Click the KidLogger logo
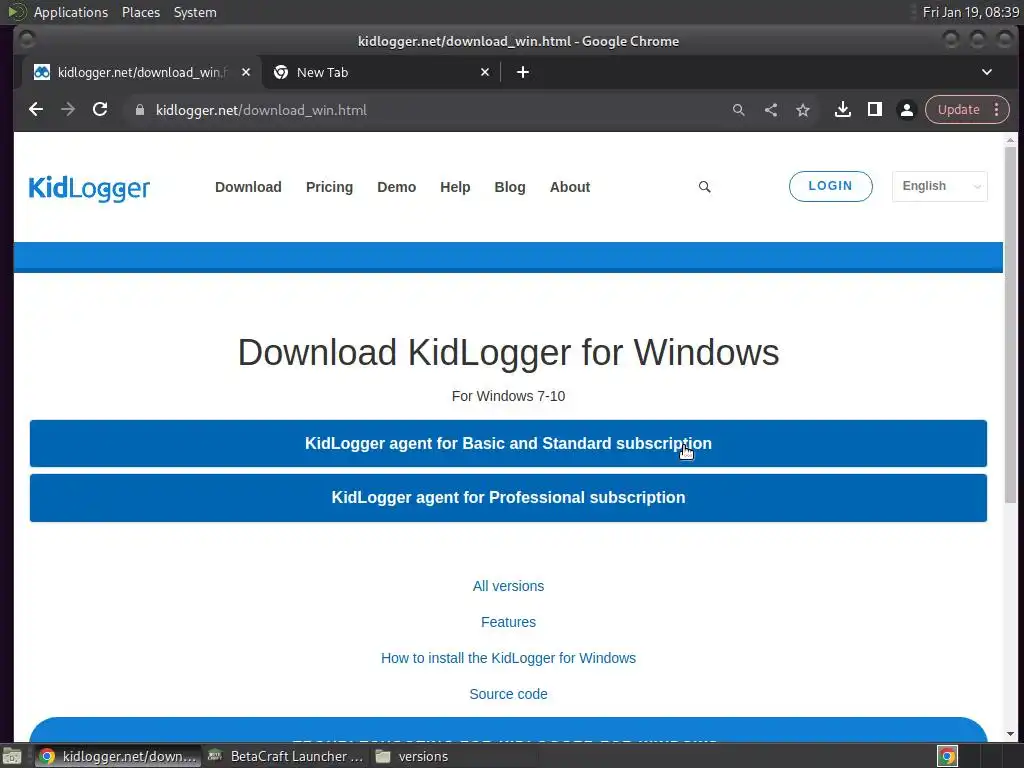The height and width of the screenshot is (768, 1024). 89,188
